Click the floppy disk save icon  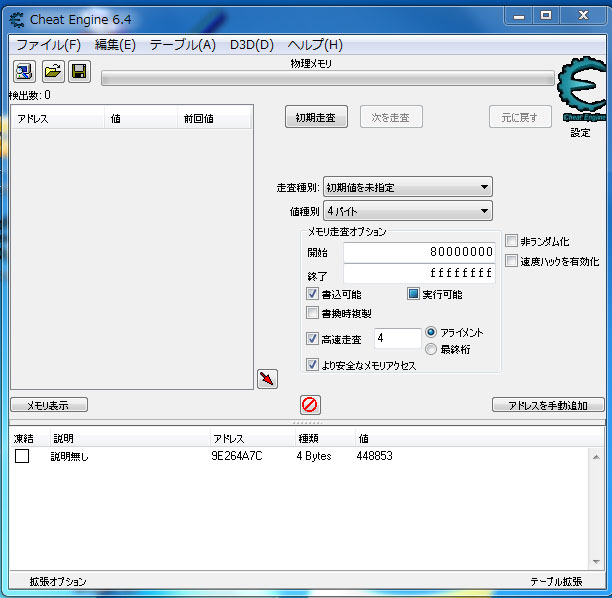click(80, 71)
